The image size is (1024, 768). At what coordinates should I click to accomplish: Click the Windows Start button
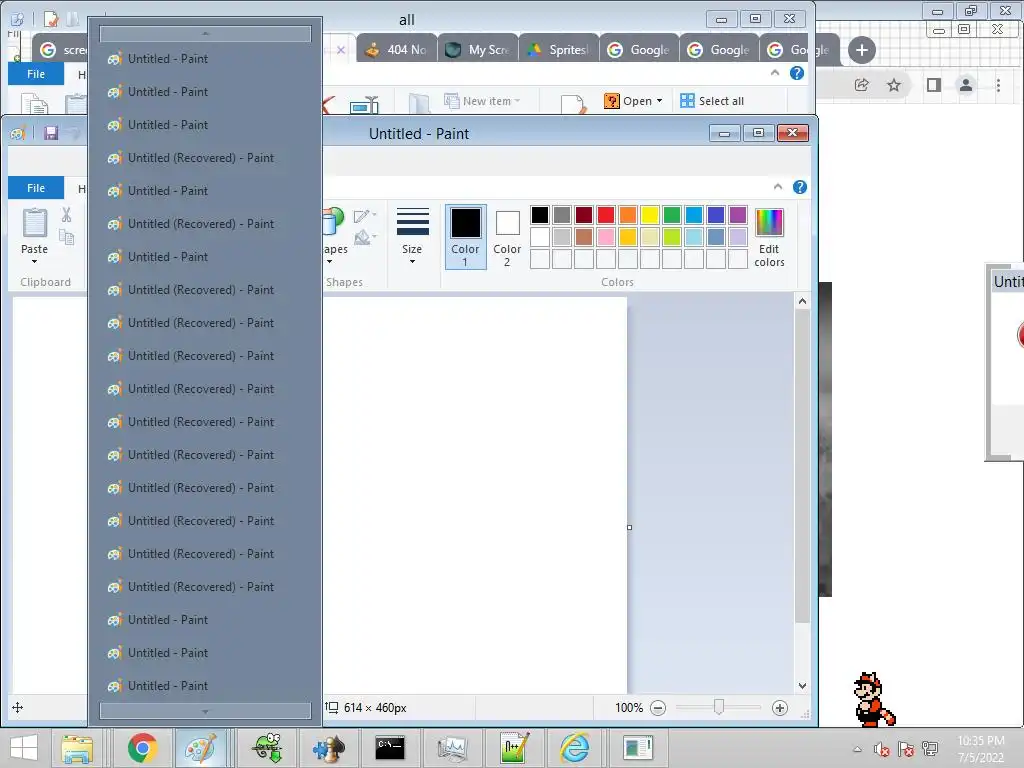click(24, 748)
